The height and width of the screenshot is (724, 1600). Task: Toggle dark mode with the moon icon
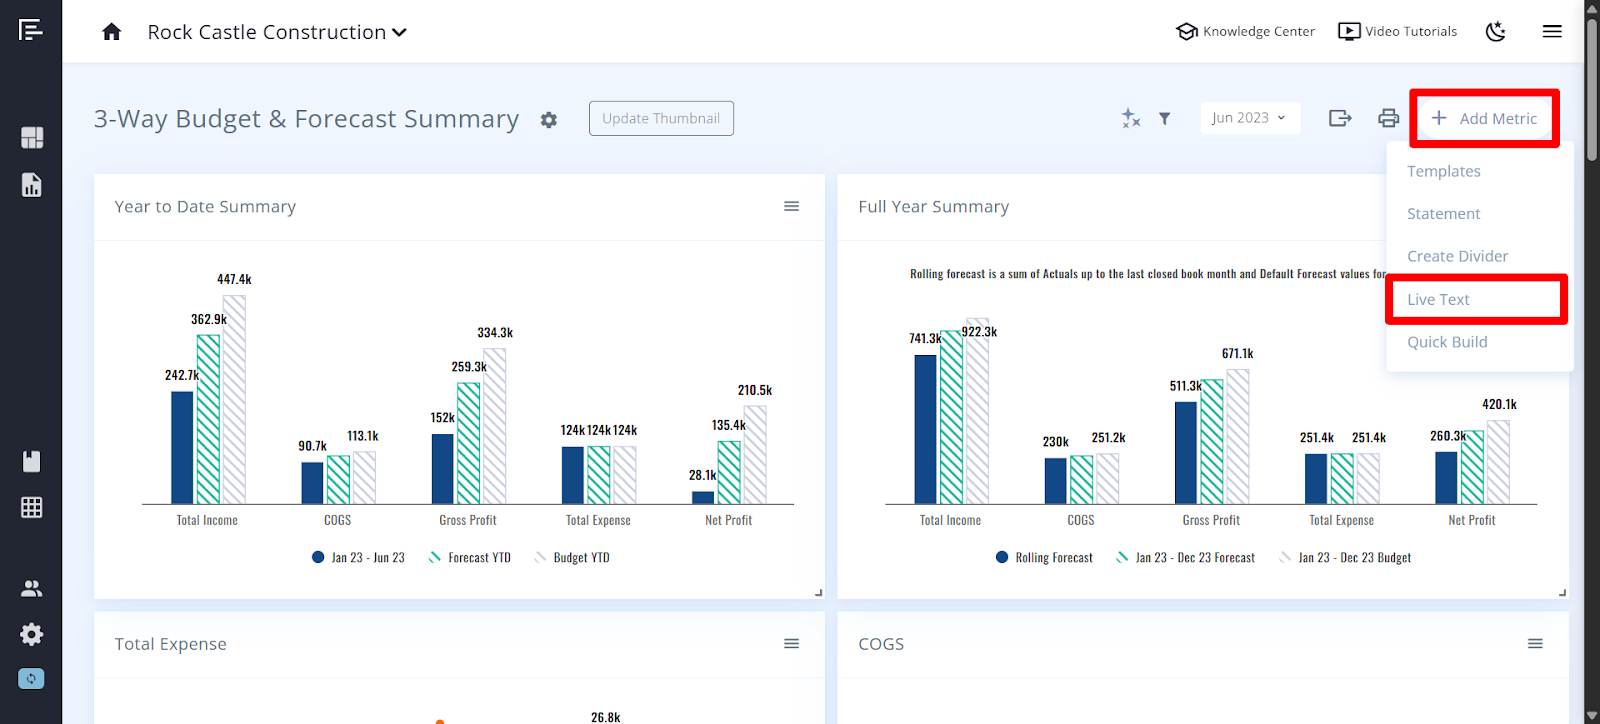tap(1496, 32)
